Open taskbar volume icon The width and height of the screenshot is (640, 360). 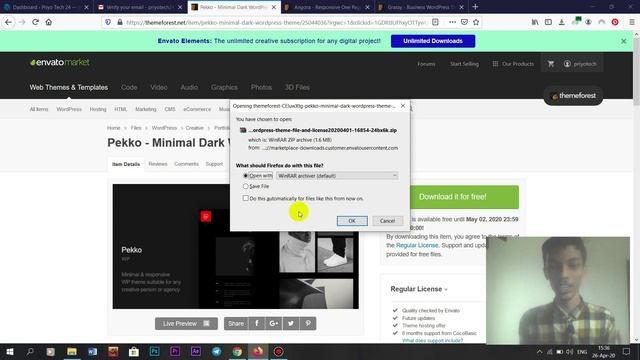pyautogui.click(x=570, y=351)
